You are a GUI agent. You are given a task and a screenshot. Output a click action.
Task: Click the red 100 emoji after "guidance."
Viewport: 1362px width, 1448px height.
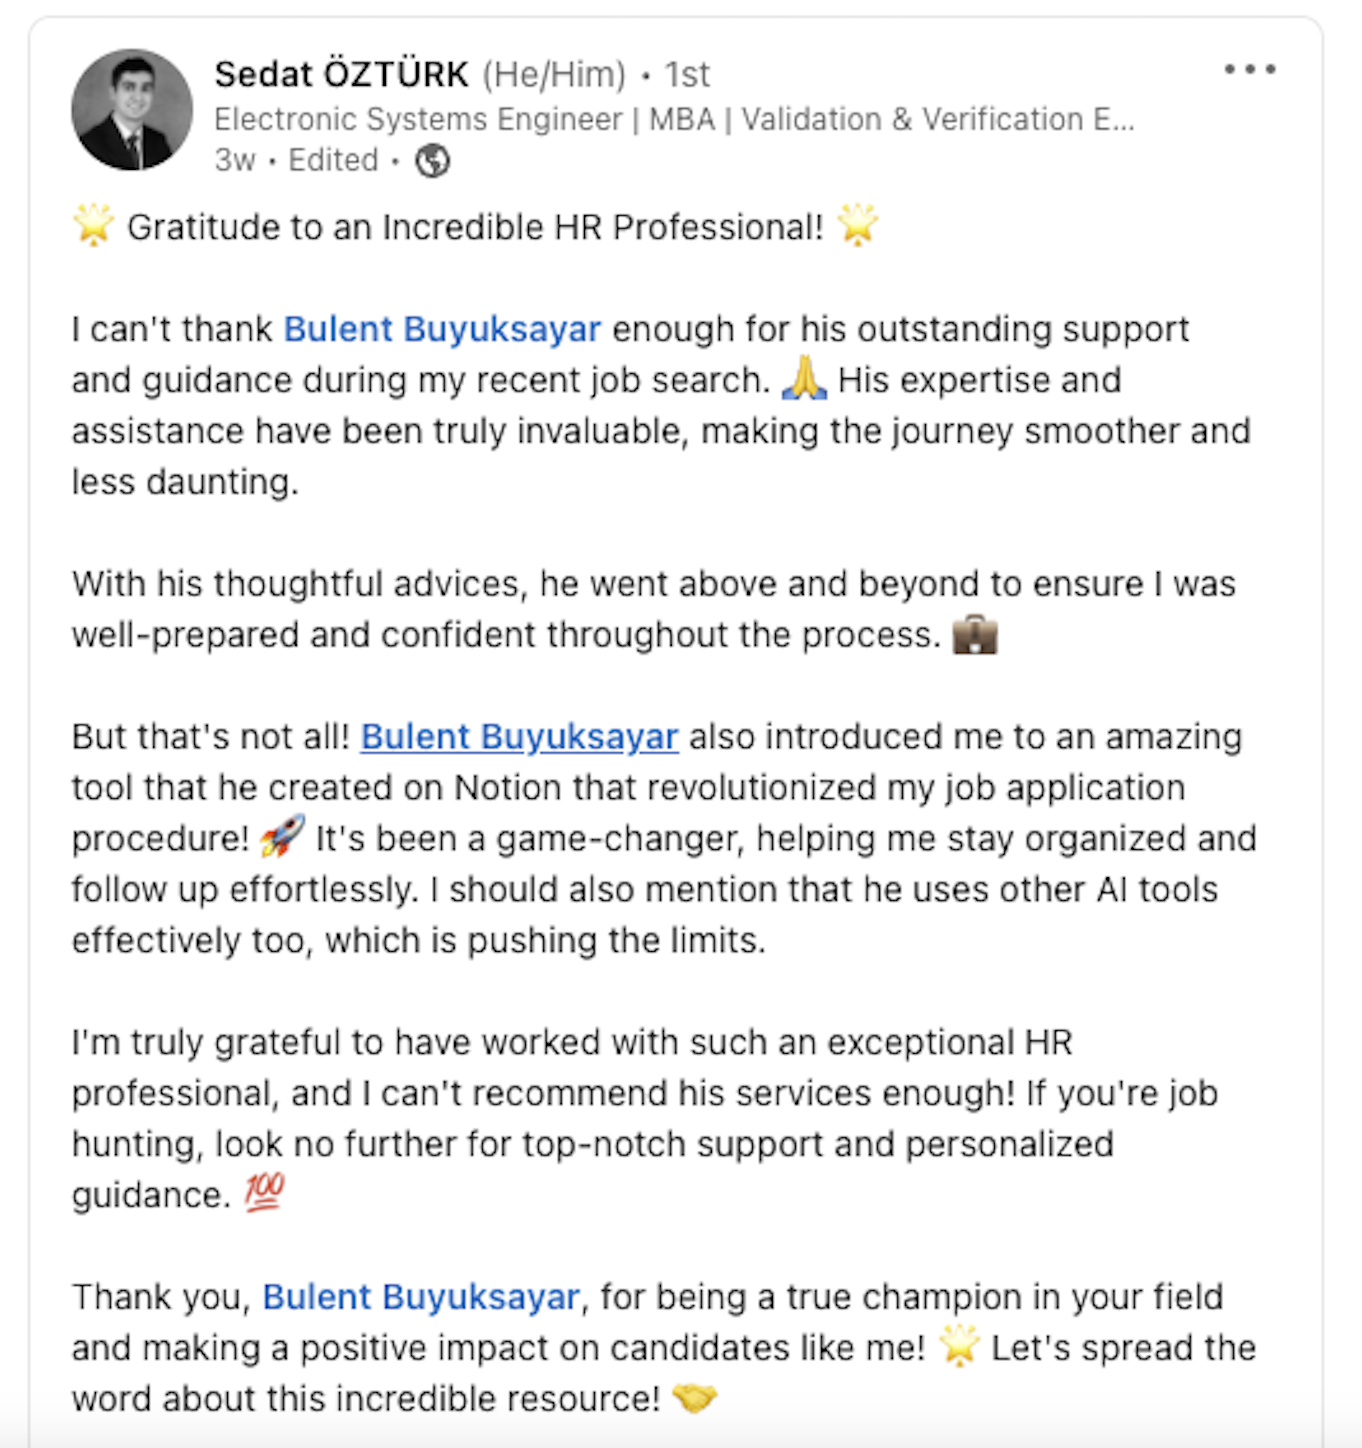(264, 1193)
